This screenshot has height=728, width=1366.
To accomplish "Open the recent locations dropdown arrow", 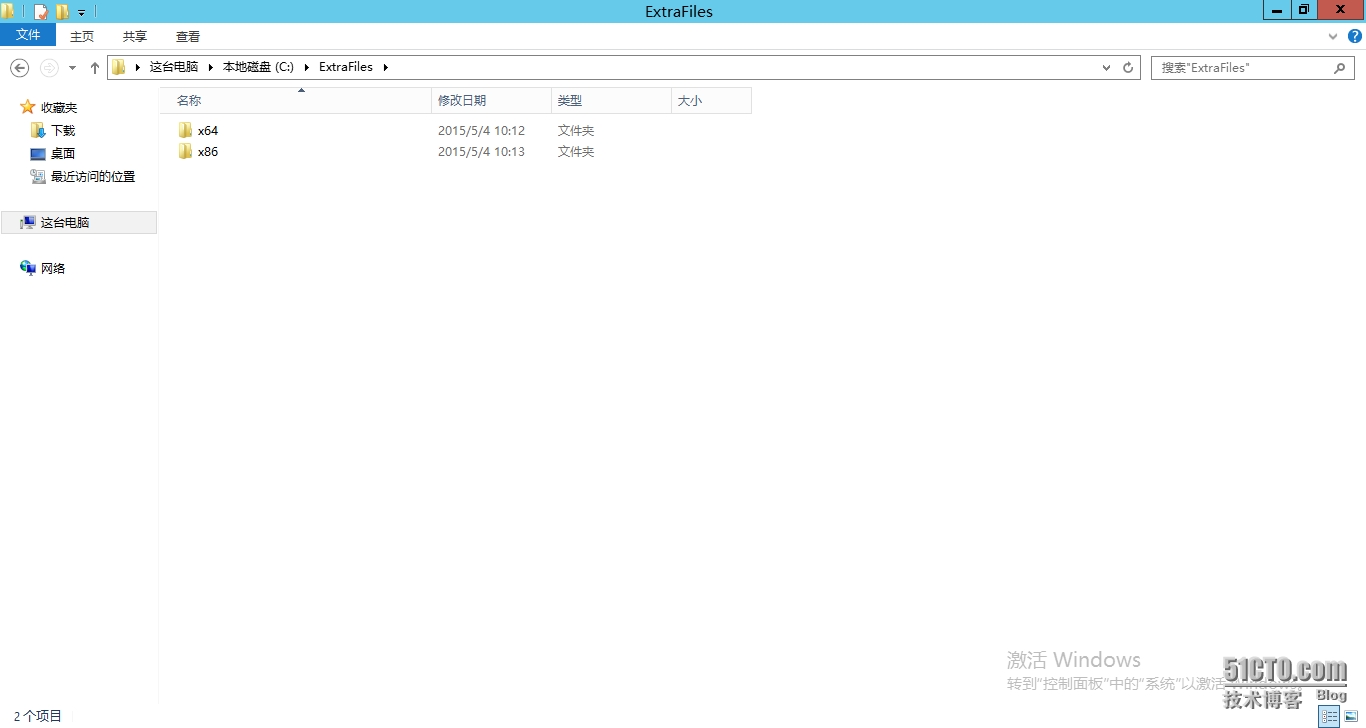I will click(72, 68).
